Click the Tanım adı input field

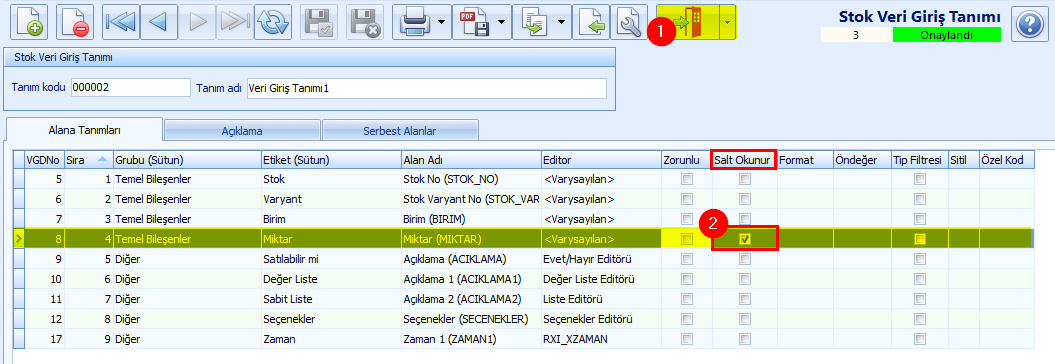click(427, 88)
